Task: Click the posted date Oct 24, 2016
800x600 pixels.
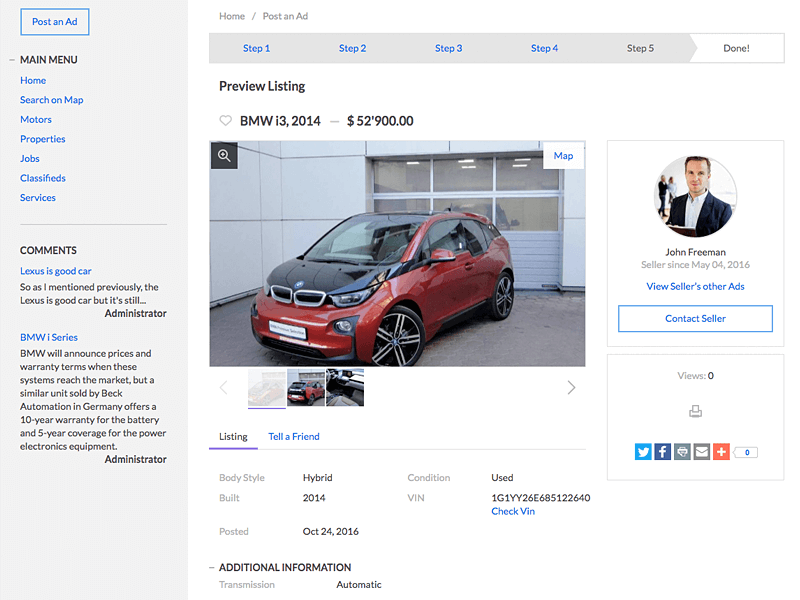Action: tap(331, 532)
